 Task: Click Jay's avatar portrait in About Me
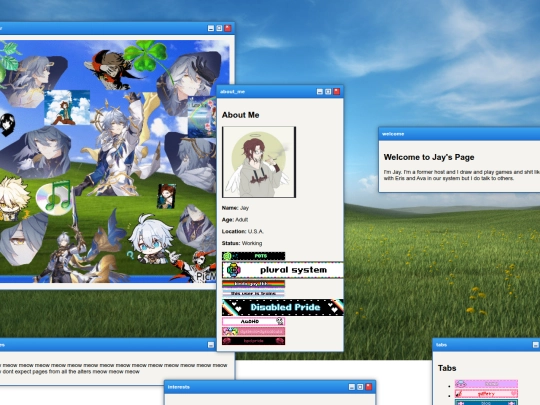click(x=259, y=162)
